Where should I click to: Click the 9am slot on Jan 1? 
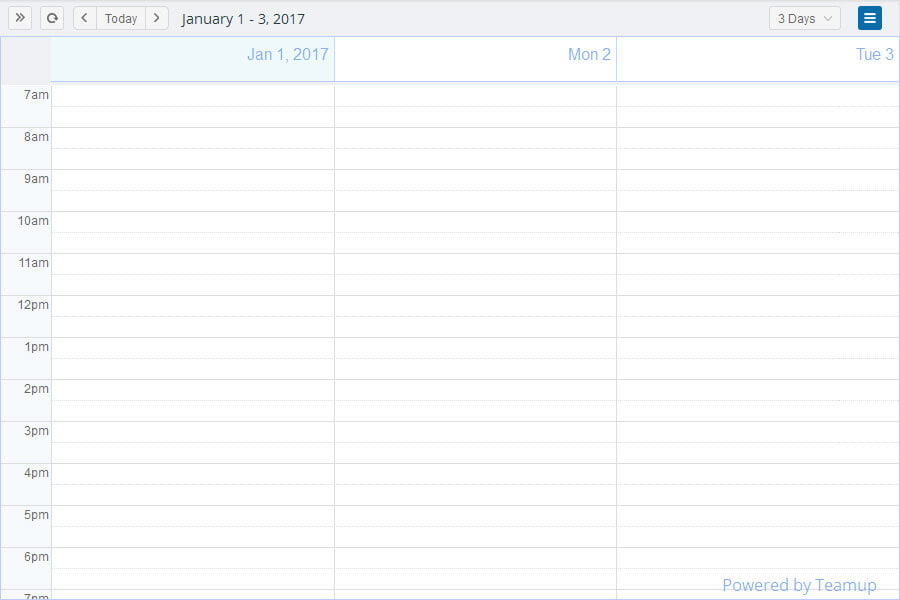tap(192, 180)
